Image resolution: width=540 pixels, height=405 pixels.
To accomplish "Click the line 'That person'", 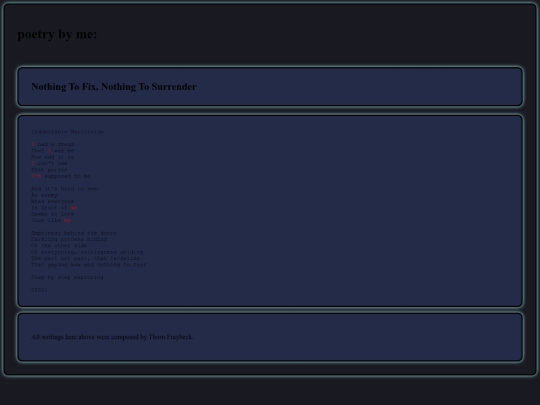I will pos(49,170).
